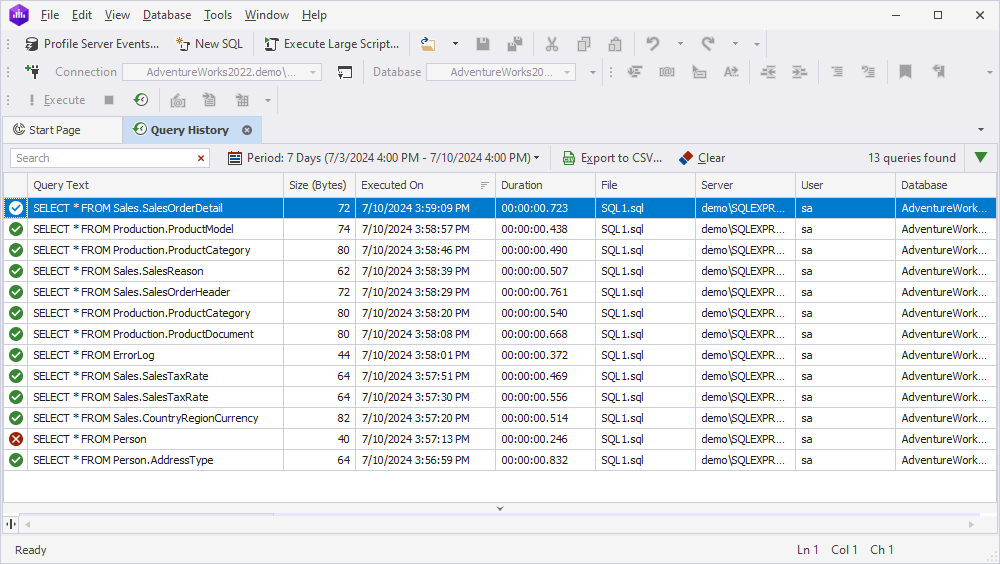Toggle bookmark with the bookmark icon
This screenshot has height=564, width=1000.
(x=905, y=71)
